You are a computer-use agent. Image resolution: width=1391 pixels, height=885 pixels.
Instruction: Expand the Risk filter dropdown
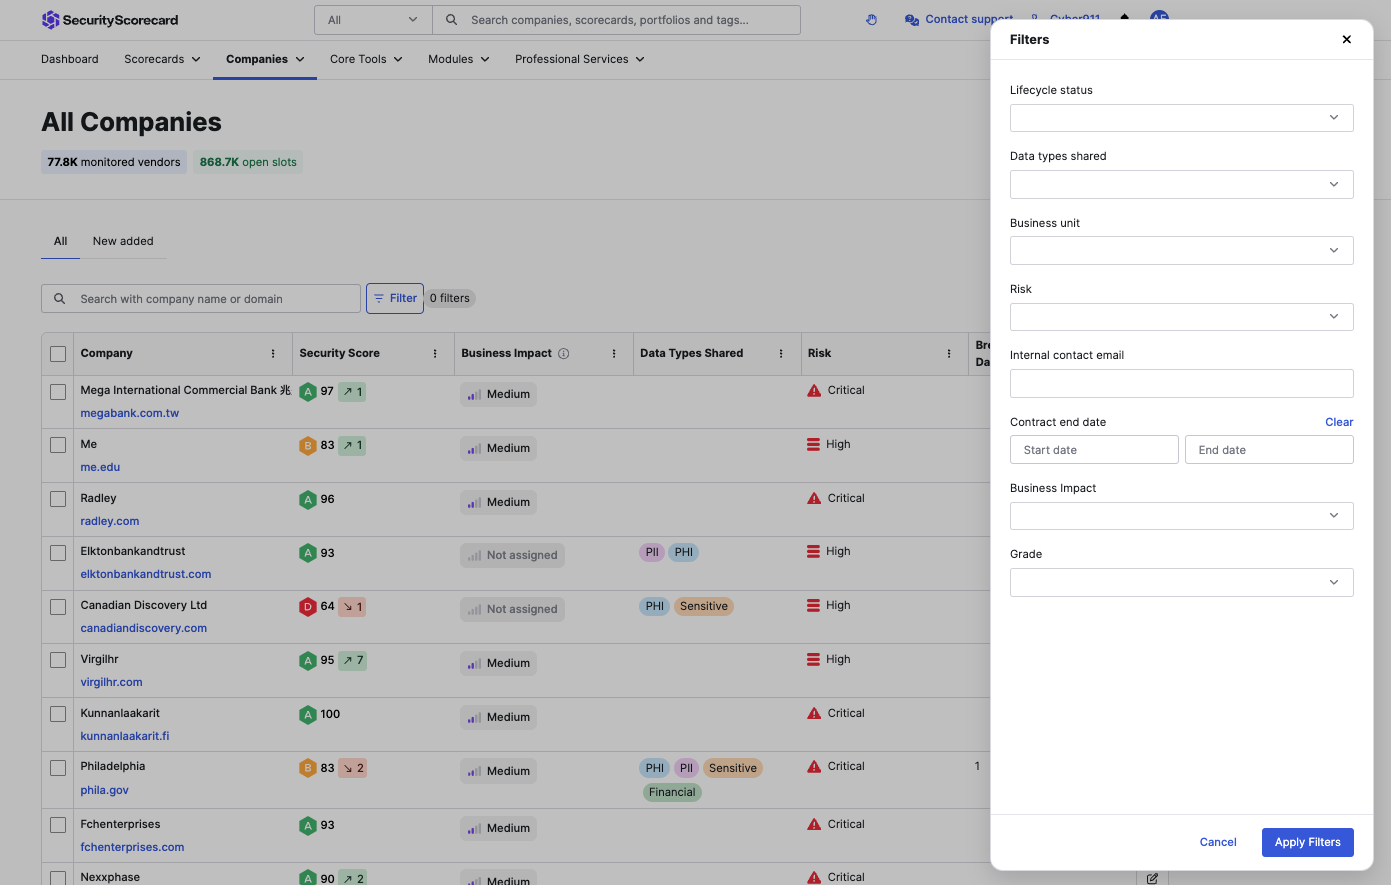point(1182,317)
